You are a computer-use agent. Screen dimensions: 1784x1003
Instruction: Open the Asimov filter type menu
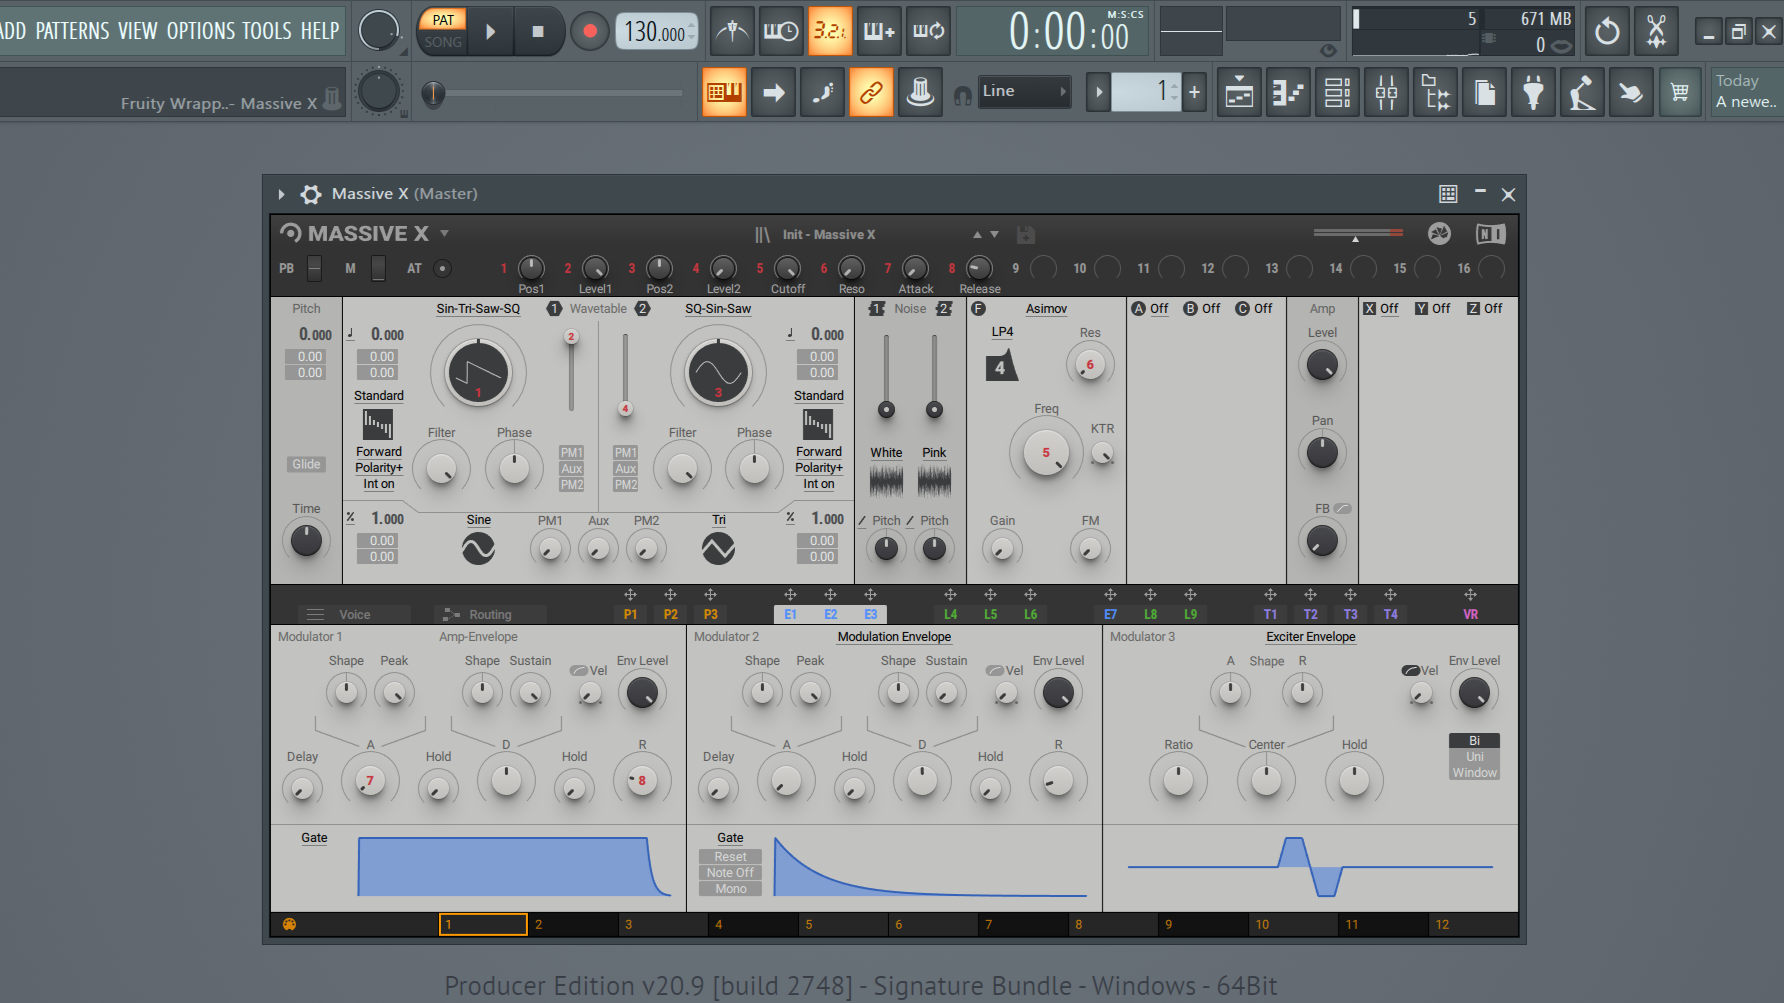(1046, 309)
